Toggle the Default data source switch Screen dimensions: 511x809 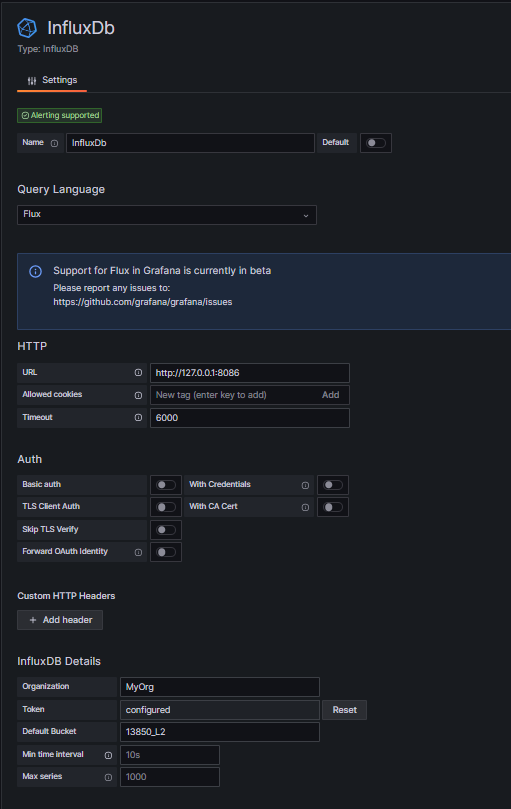[376, 143]
